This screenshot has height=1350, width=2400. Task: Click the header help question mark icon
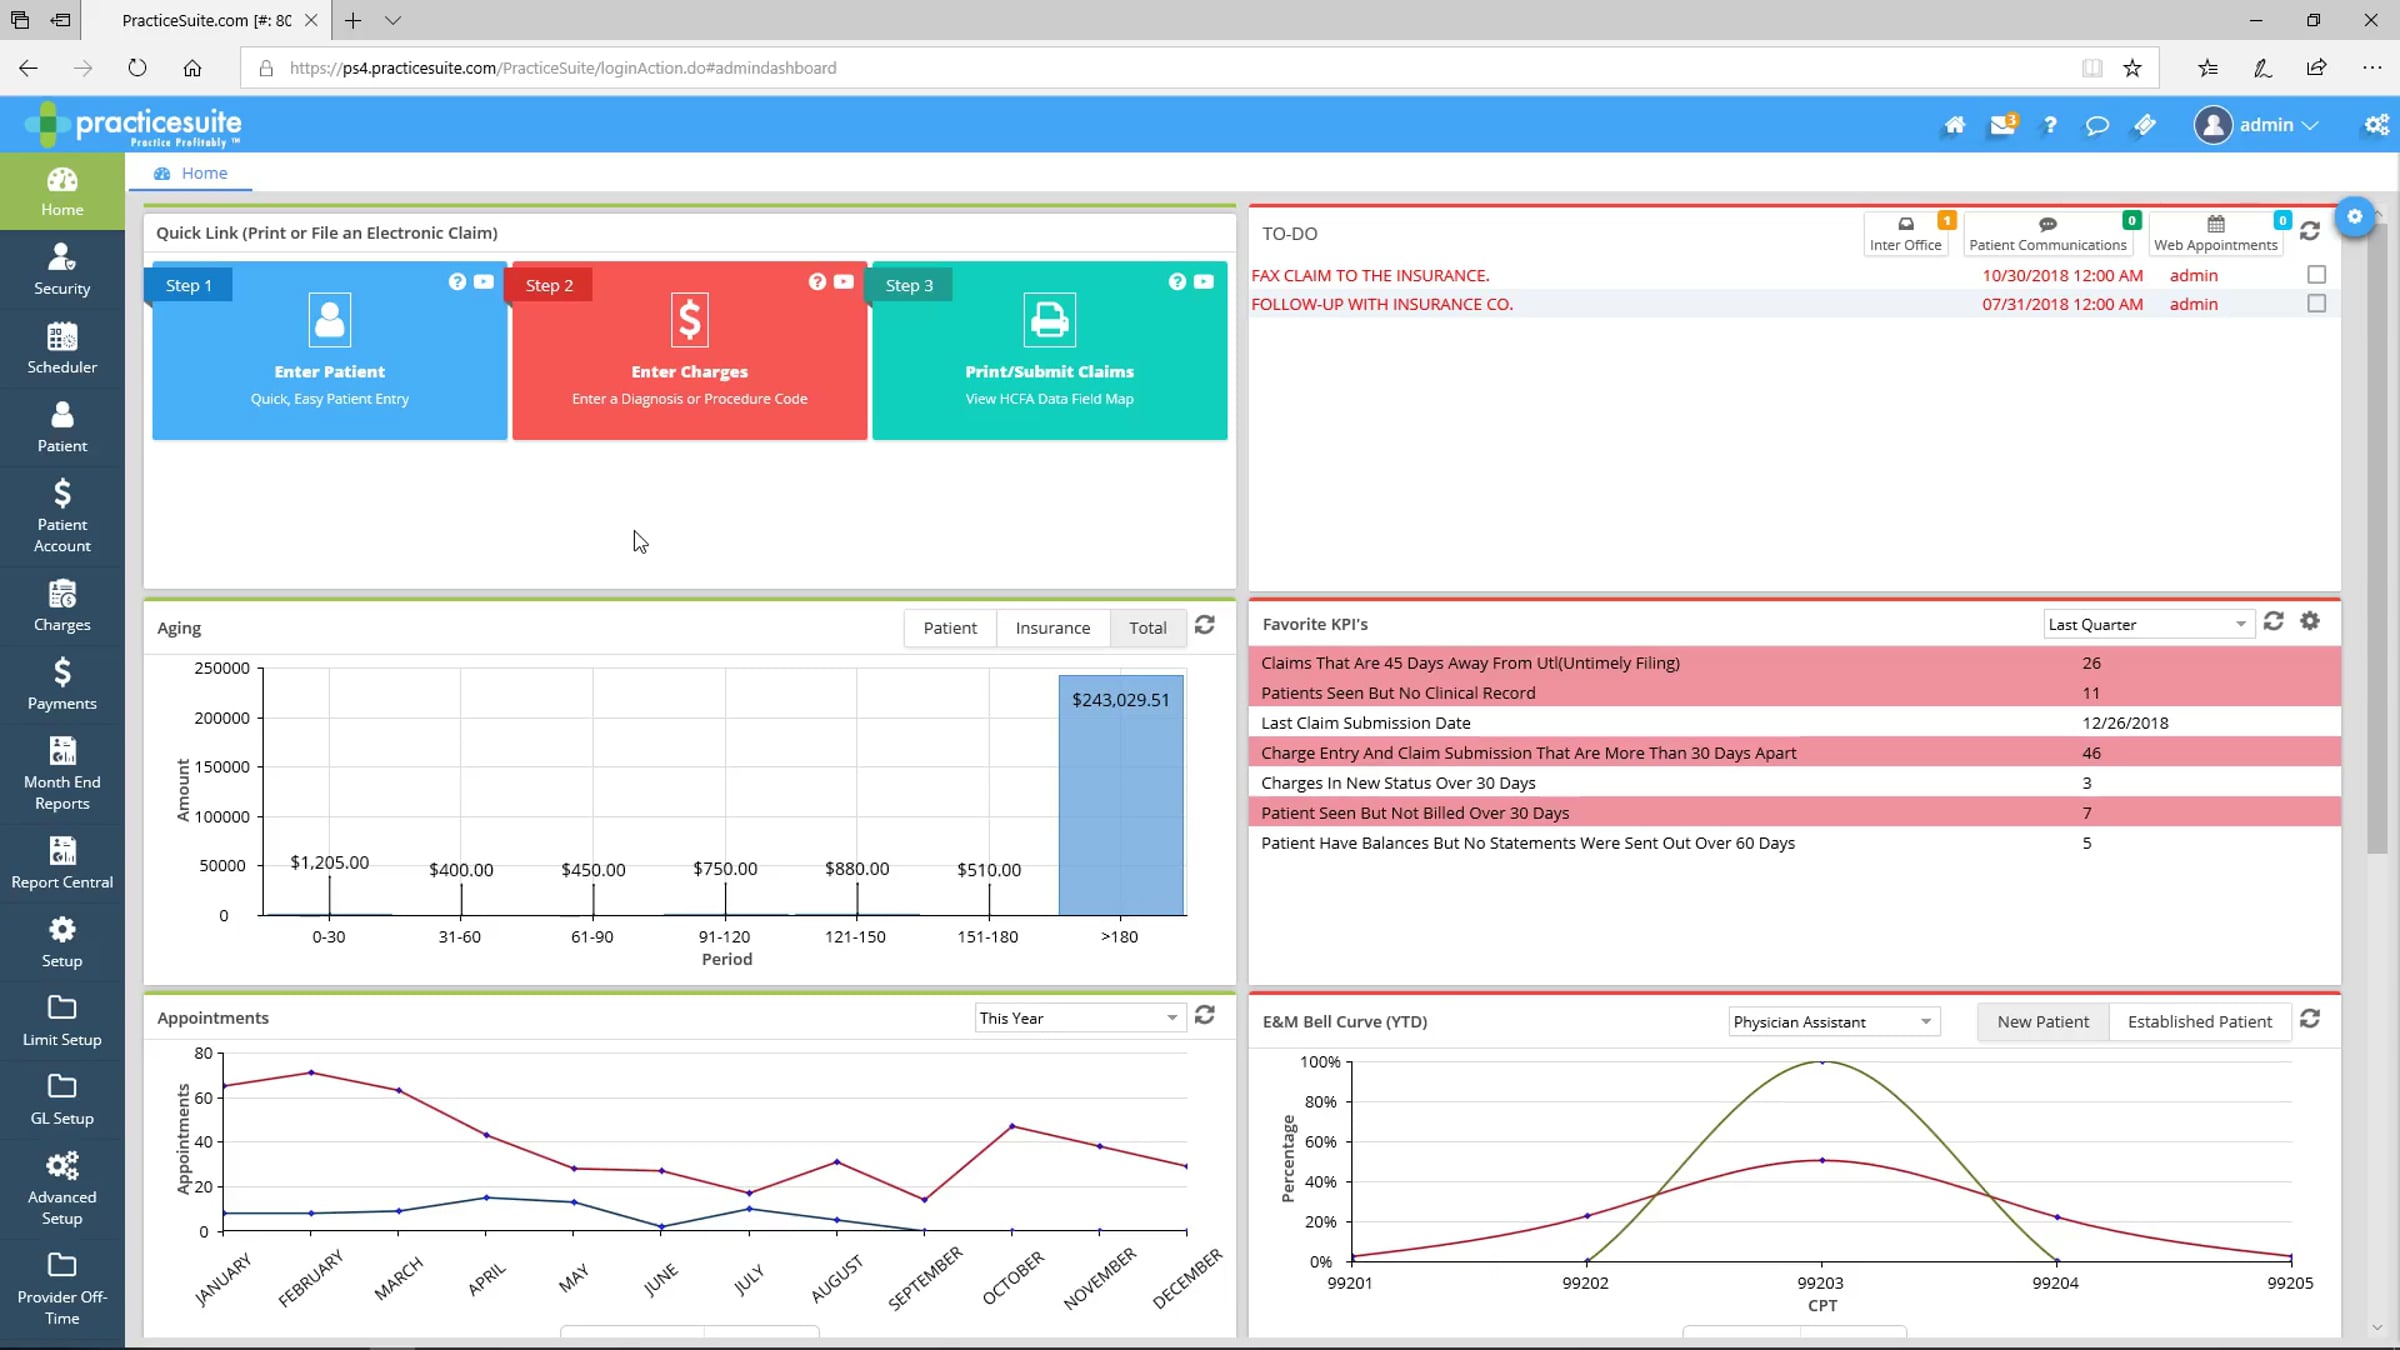tap(2050, 125)
